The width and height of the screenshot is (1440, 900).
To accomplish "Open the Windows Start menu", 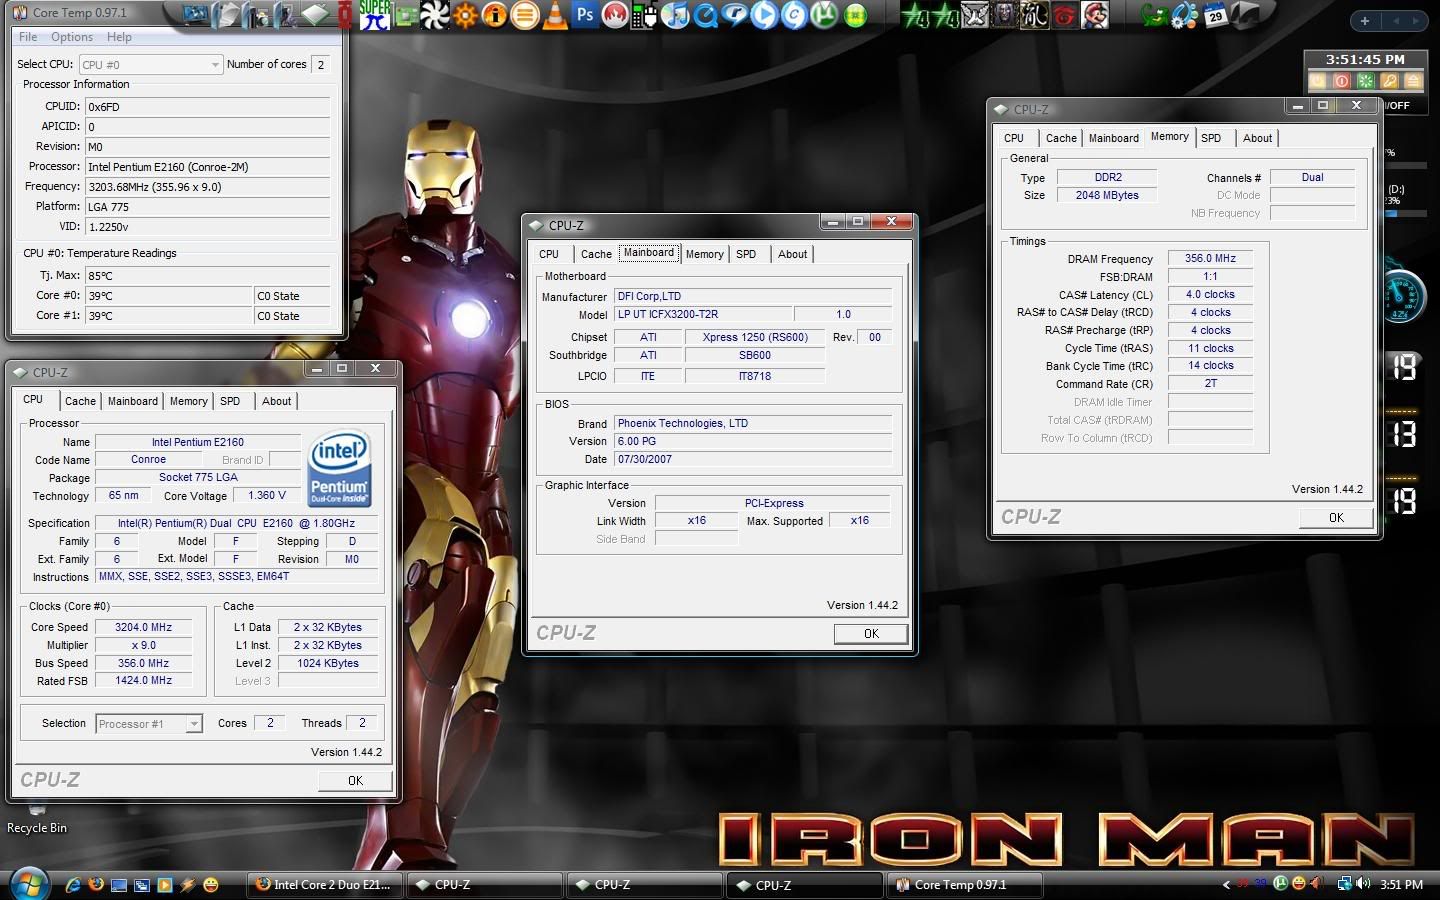I will [30, 884].
